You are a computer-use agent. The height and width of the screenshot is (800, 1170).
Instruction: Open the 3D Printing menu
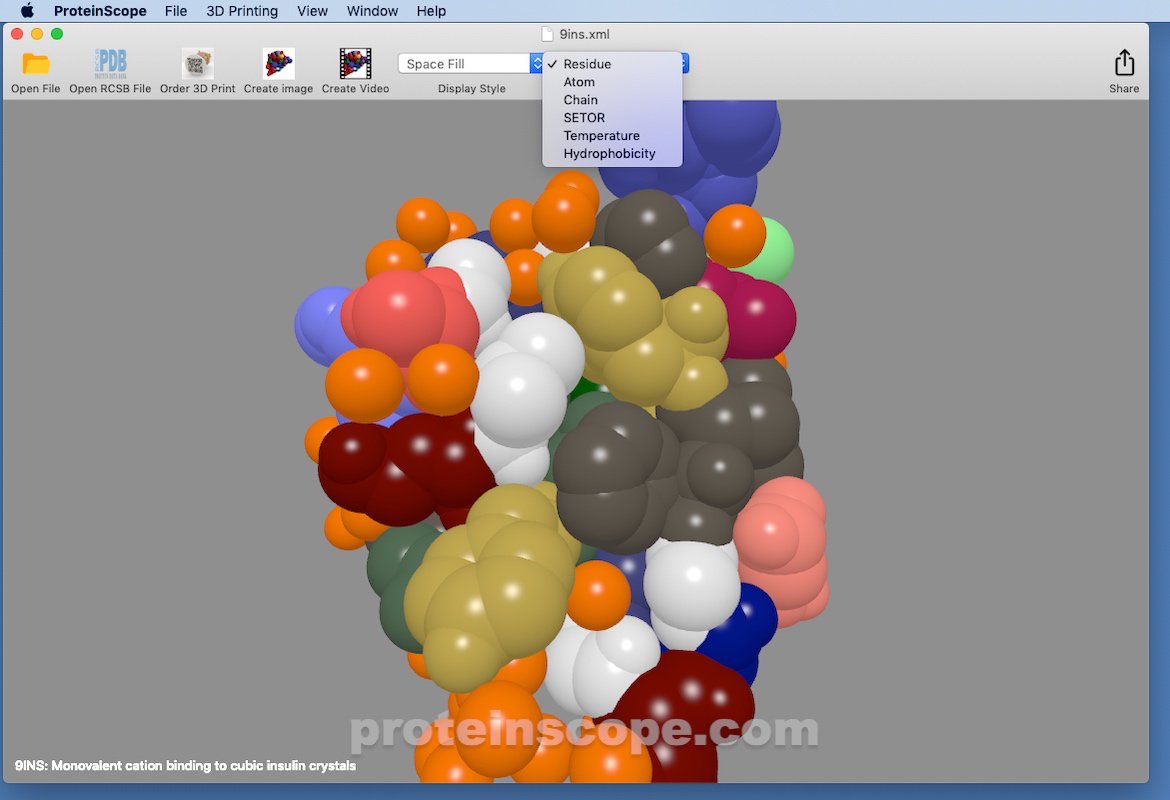[x=242, y=11]
